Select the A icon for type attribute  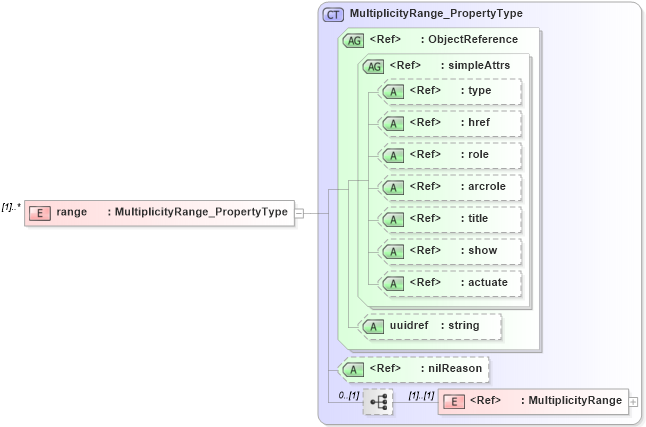coord(393,92)
